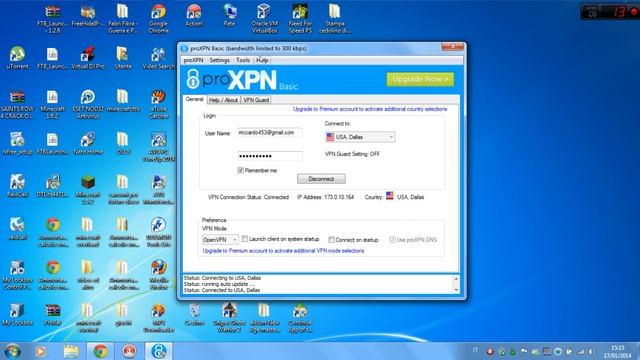
Task: Select the Google Chrome desktop icon
Action: click(x=158, y=19)
